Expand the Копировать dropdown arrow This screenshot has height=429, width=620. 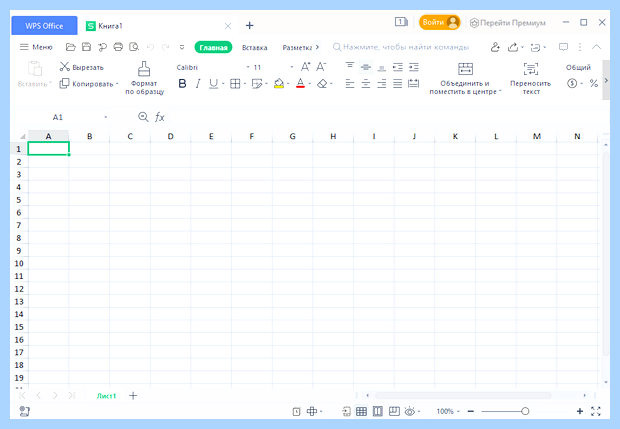[x=117, y=84]
